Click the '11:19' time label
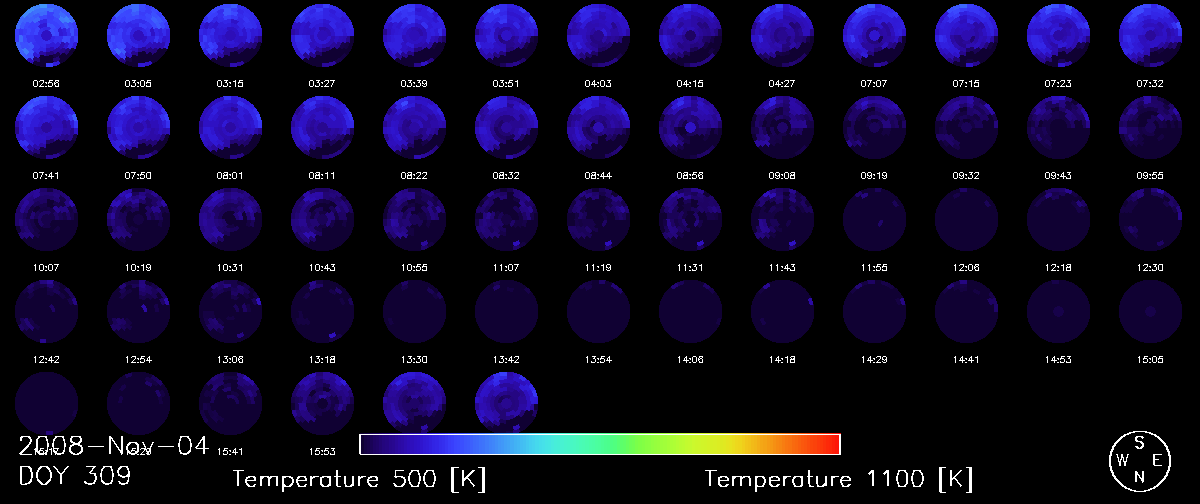Viewport: 1200px width, 504px height. 598,268
